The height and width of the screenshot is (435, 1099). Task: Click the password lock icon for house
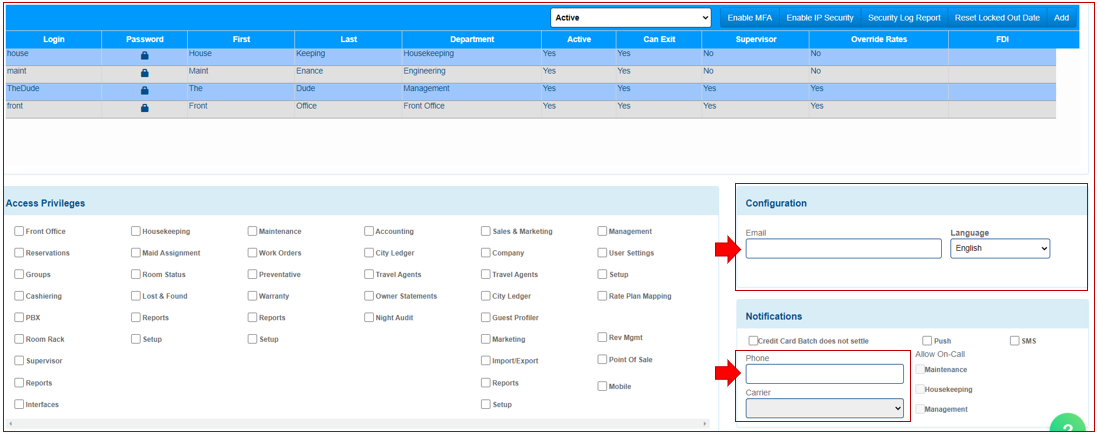coord(144,56)
